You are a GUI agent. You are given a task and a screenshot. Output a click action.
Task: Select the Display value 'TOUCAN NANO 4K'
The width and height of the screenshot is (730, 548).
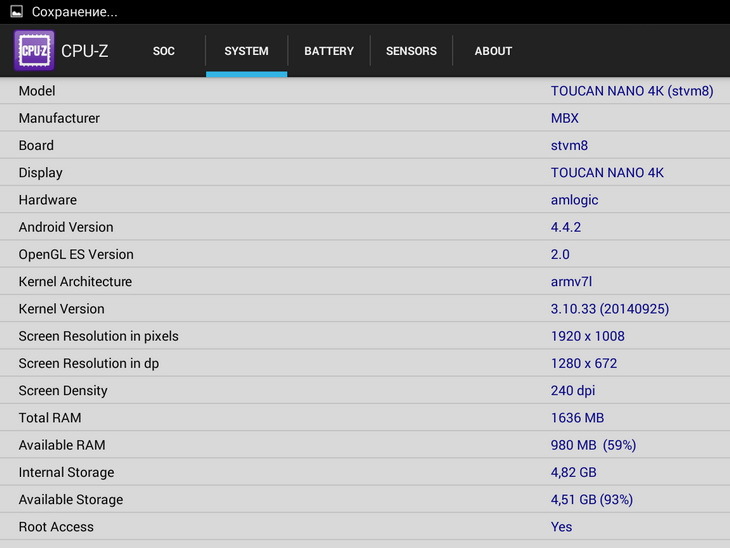pos(607,173)
